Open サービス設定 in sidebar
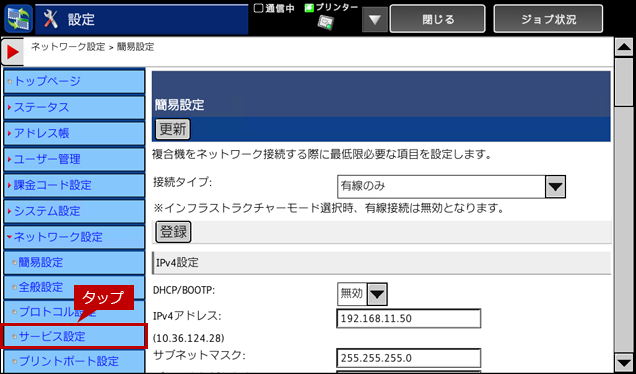The image size is (636, 374). point(74,336)
